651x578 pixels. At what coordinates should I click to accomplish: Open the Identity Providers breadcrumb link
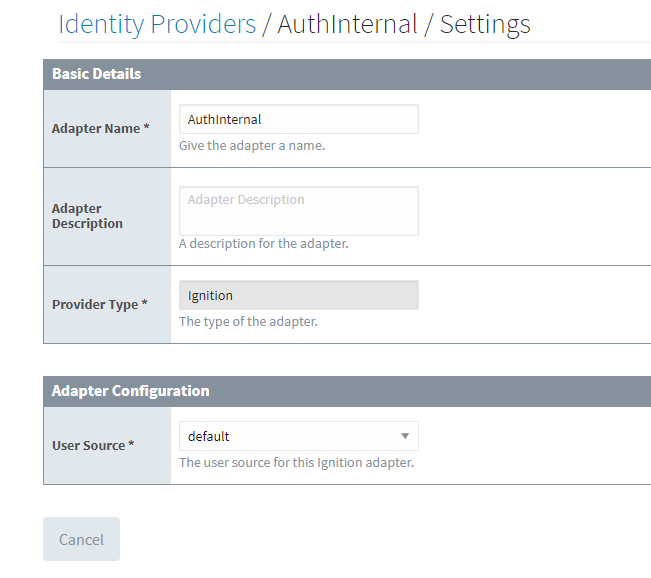pos(157,24)
